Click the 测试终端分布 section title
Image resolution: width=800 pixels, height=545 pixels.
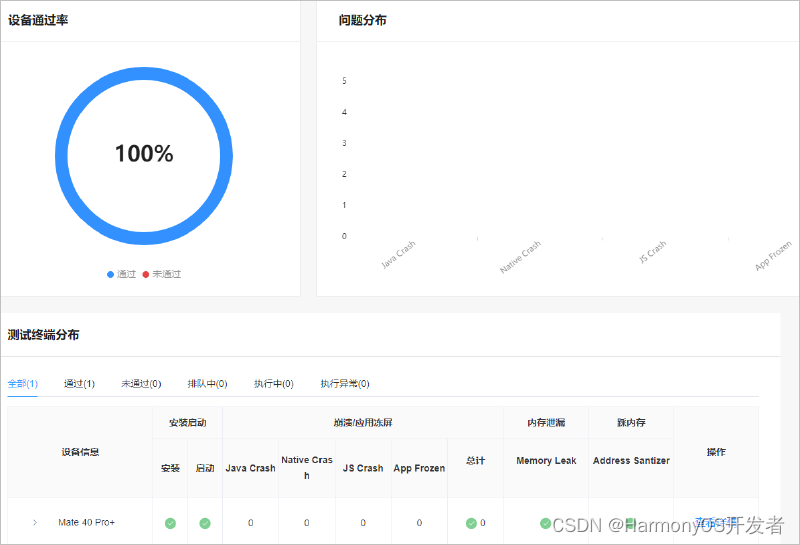(x=43, y=335)
